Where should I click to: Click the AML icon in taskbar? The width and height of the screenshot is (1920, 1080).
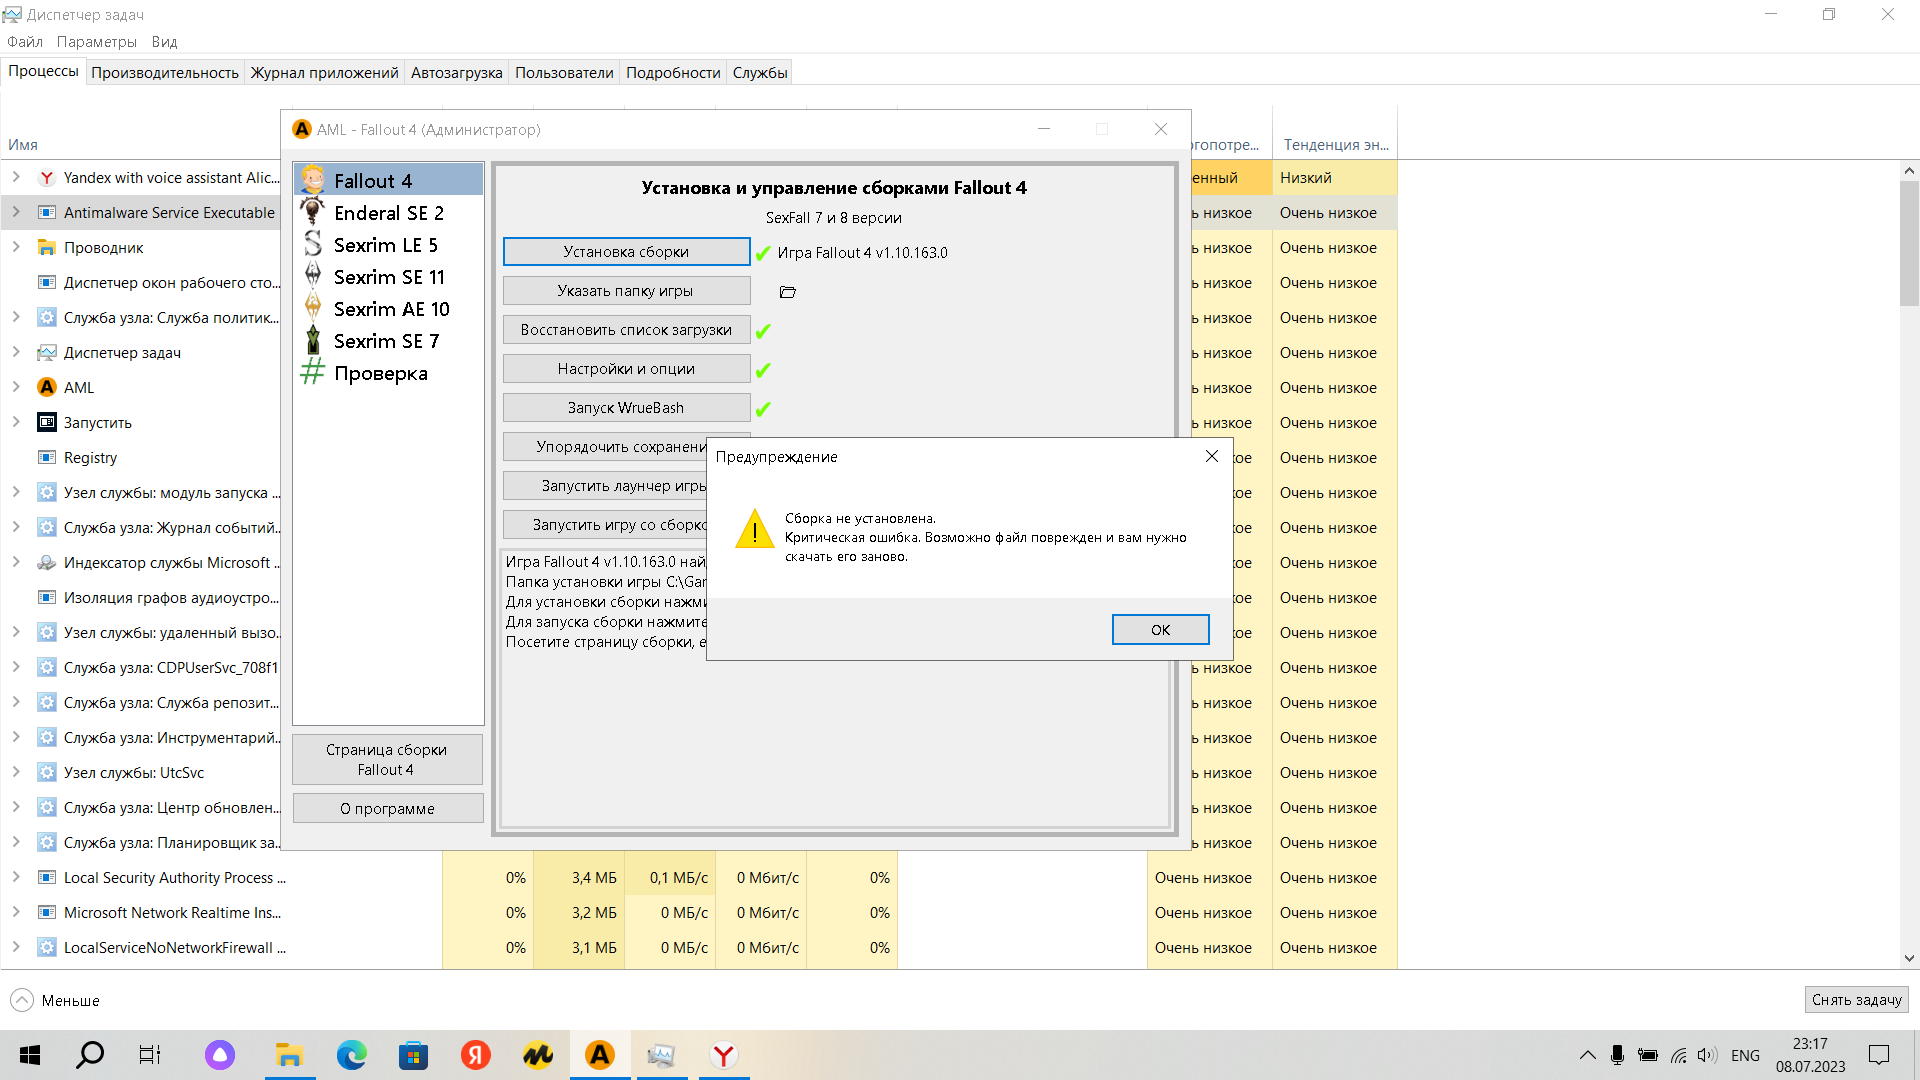click(x=600, y=1055)
